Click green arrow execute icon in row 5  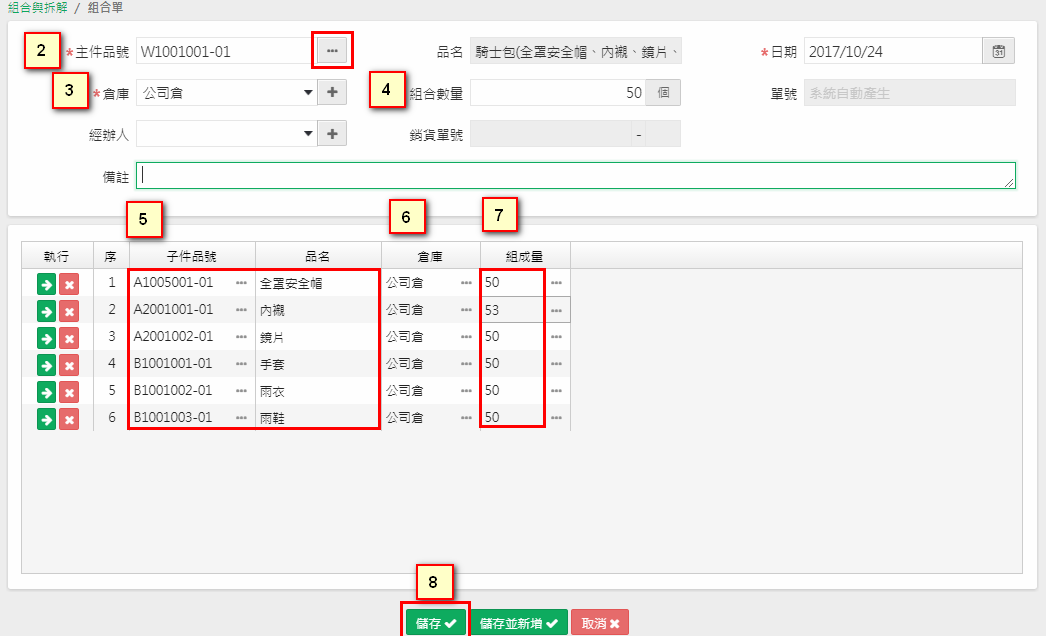pyautogui.click(x=46, y=392)
